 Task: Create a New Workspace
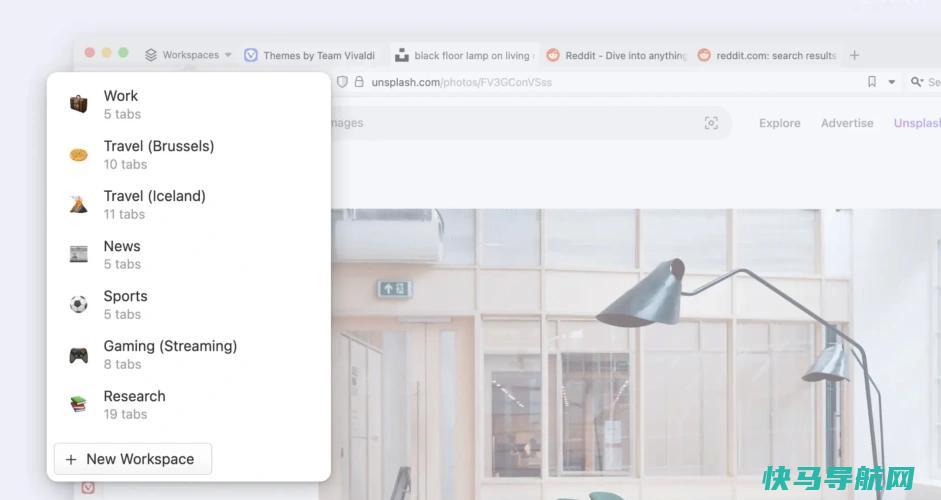(133, 459)
